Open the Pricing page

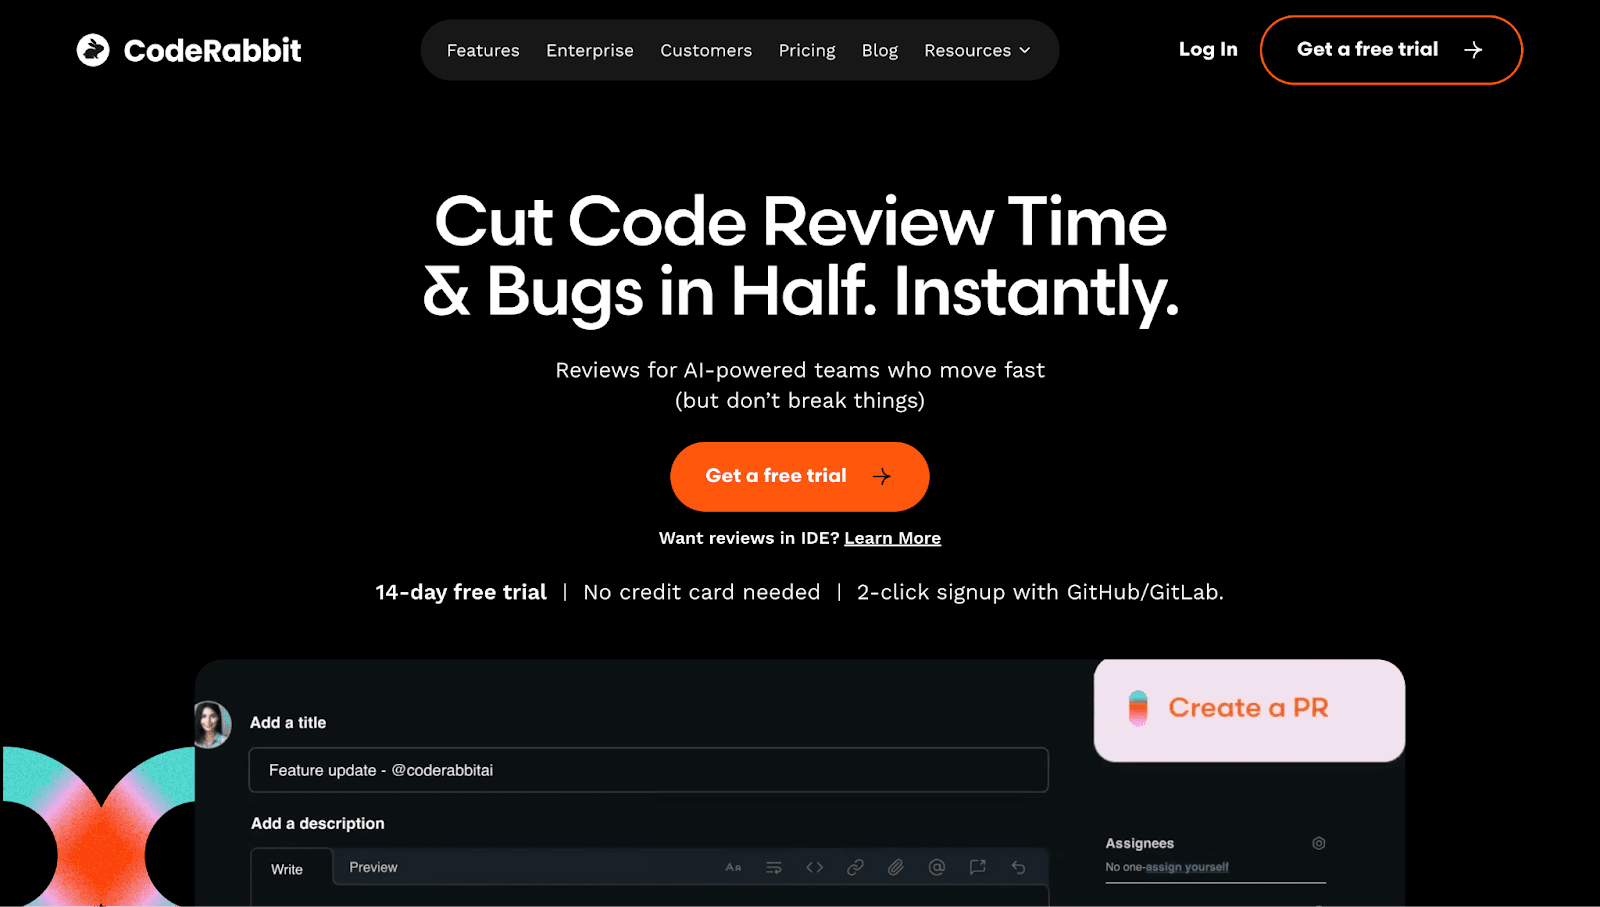(807, 50)
